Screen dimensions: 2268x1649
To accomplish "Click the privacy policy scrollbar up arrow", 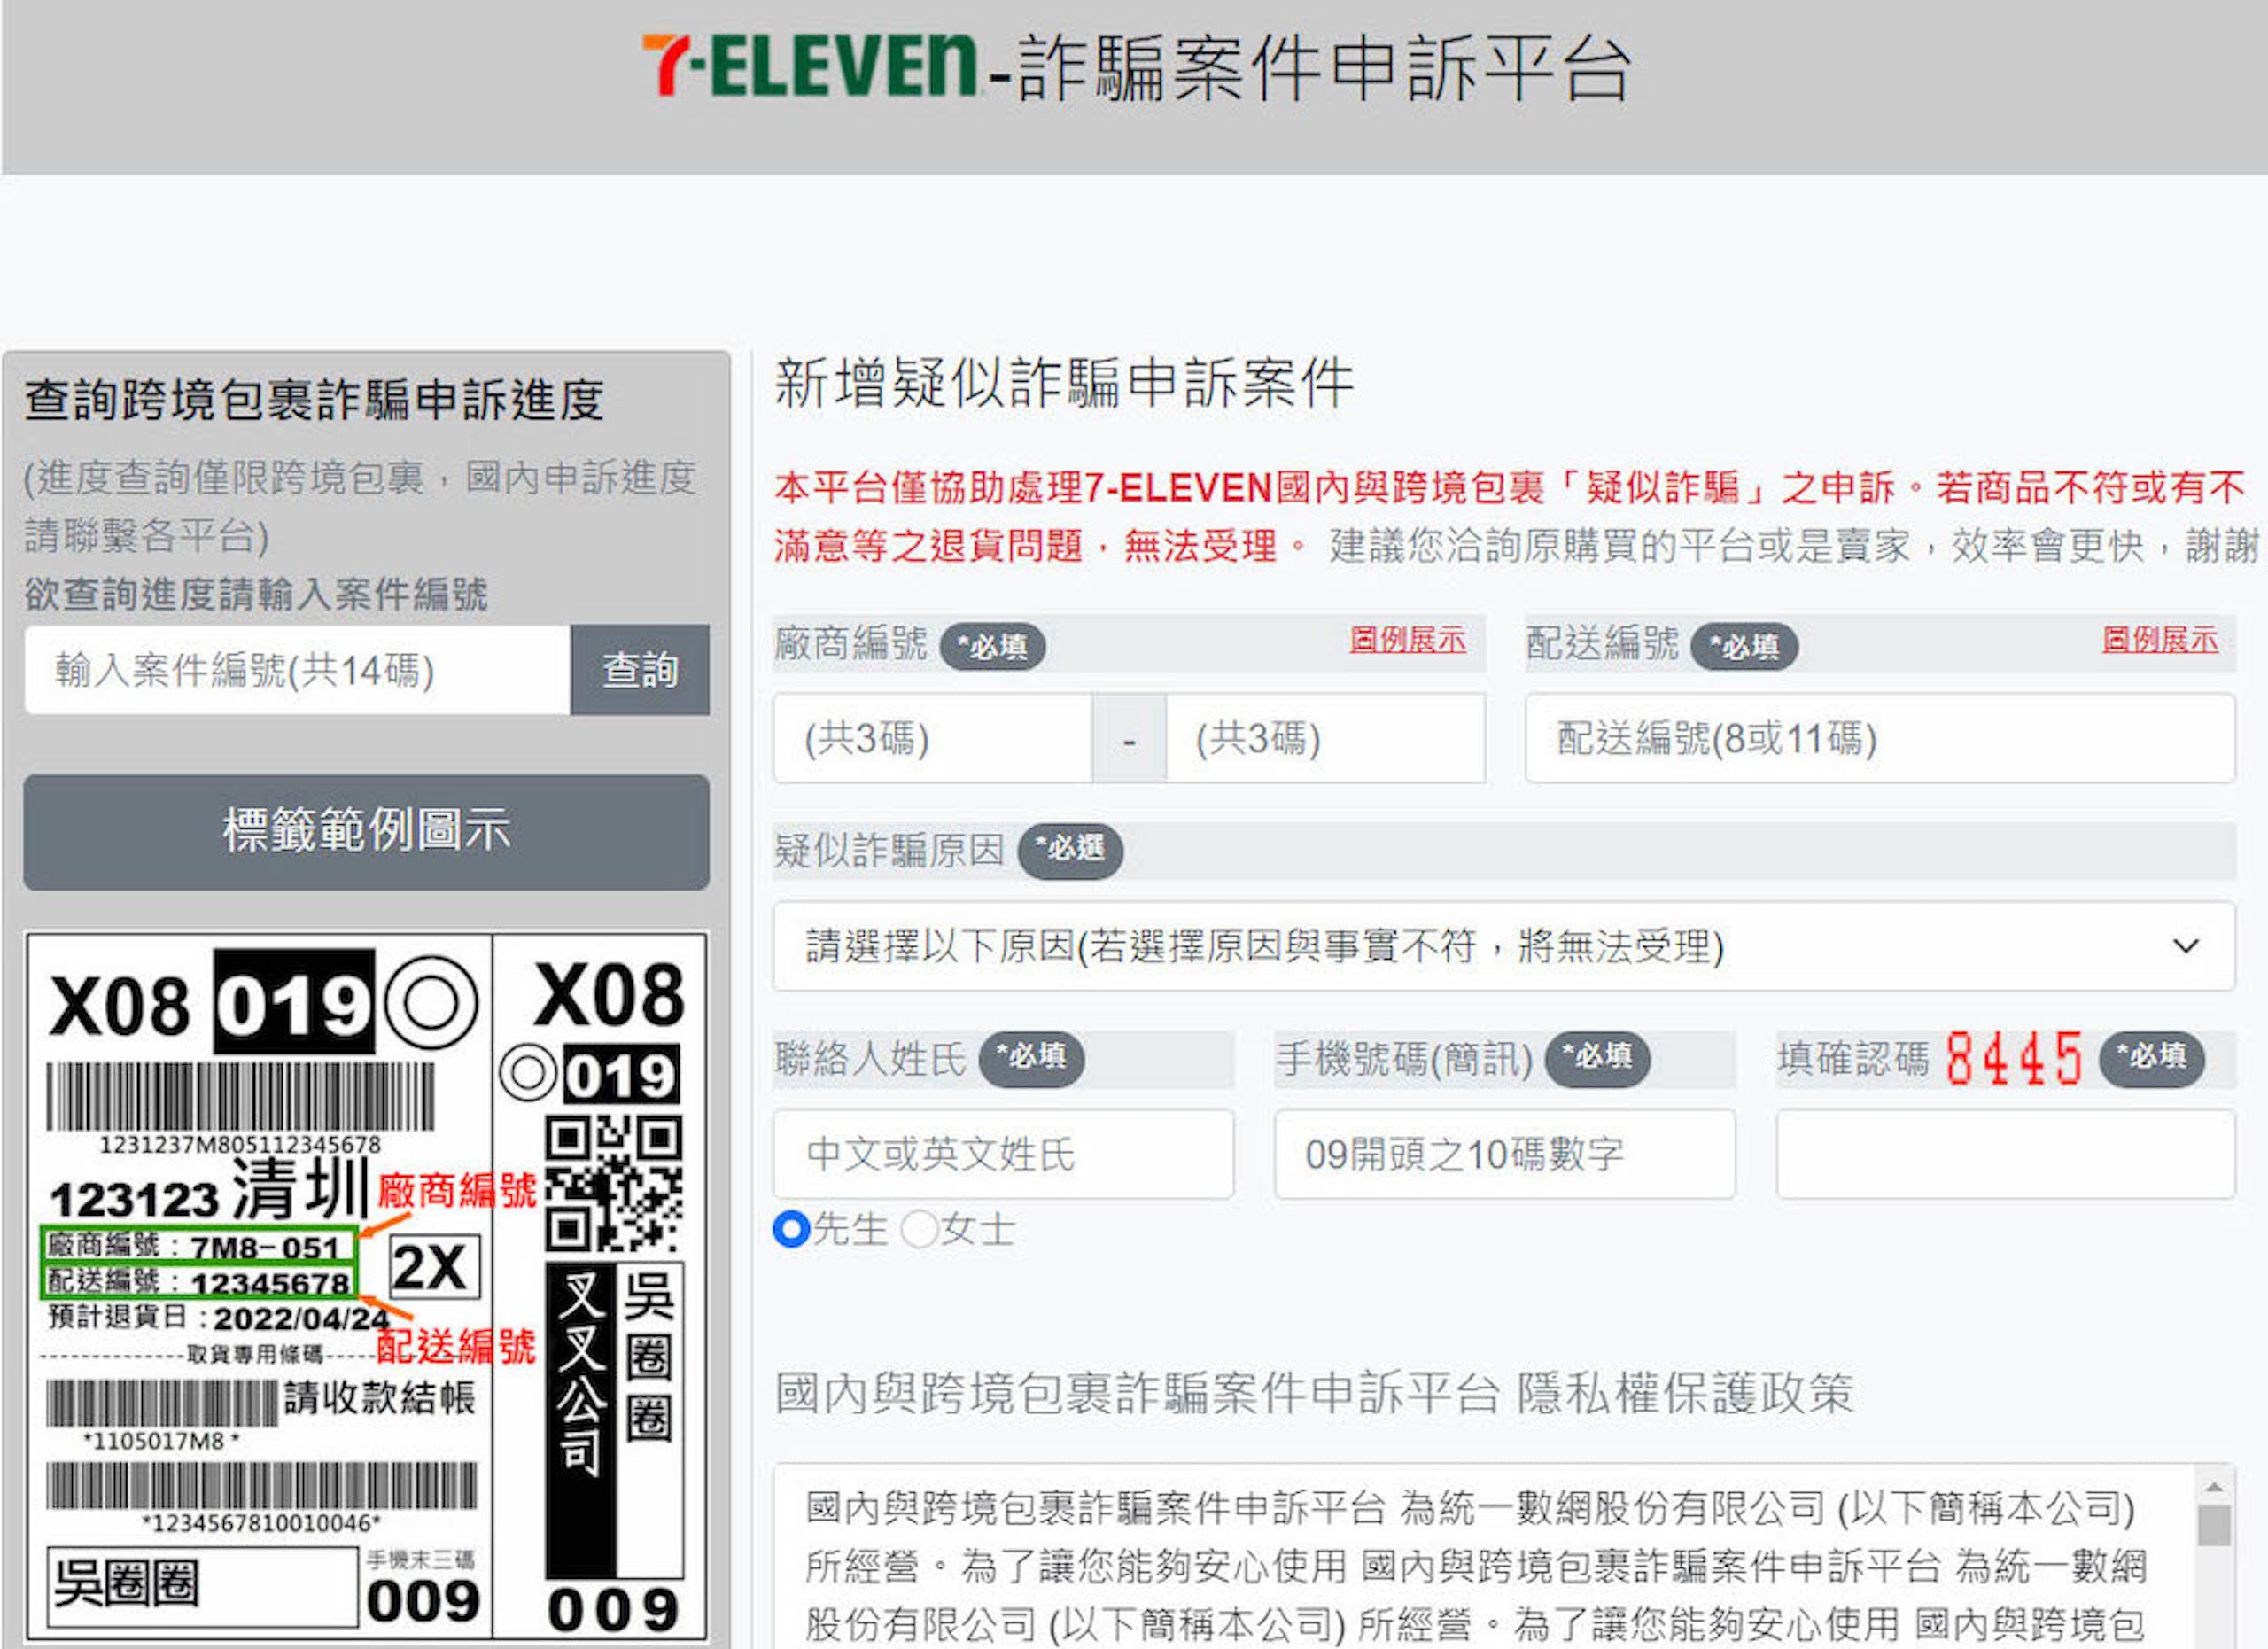I will point(2214,1488).
